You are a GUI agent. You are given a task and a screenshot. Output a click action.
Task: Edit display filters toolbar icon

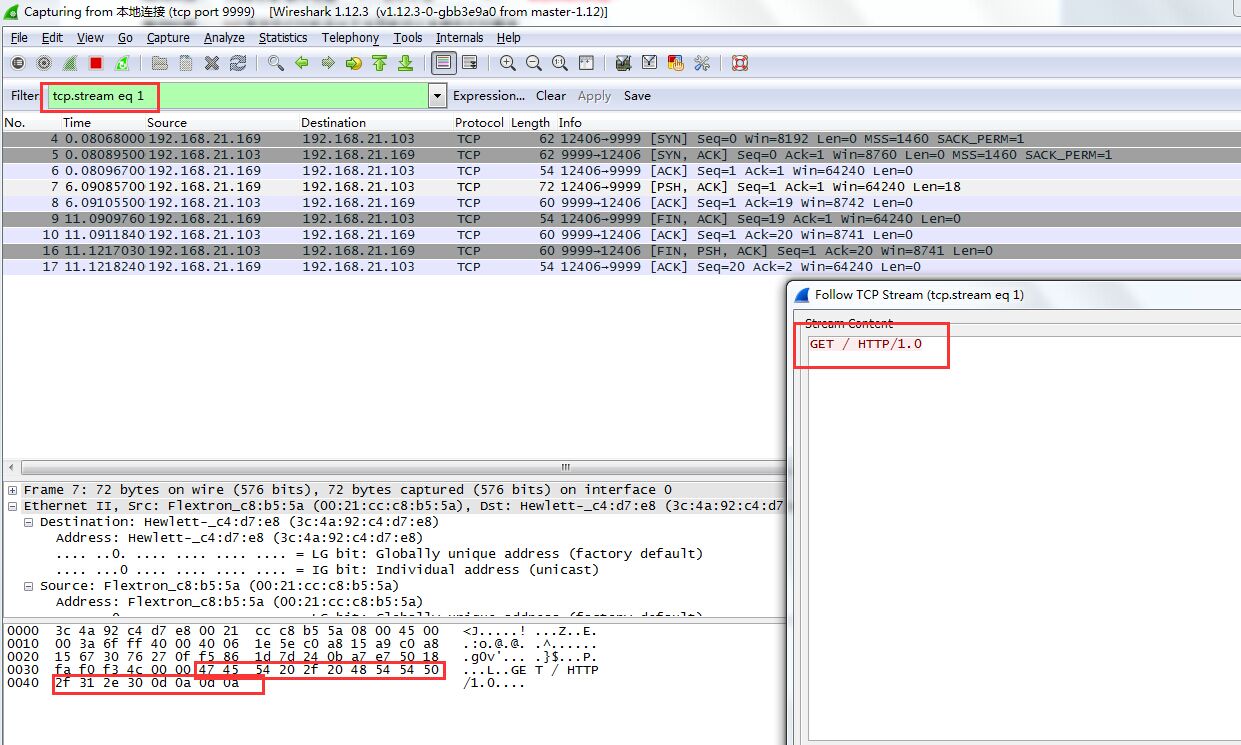[x=650, y=63]
